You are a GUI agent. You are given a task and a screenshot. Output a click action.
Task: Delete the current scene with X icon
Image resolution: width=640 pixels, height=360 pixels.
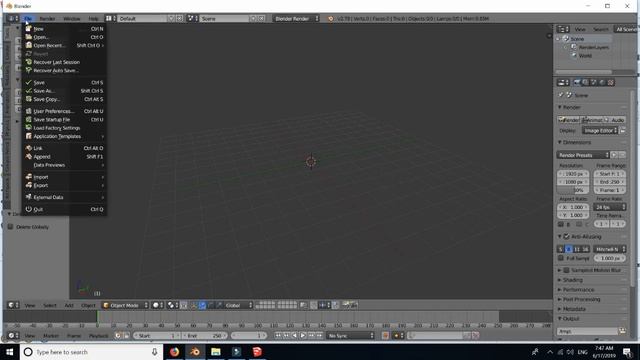262,18
